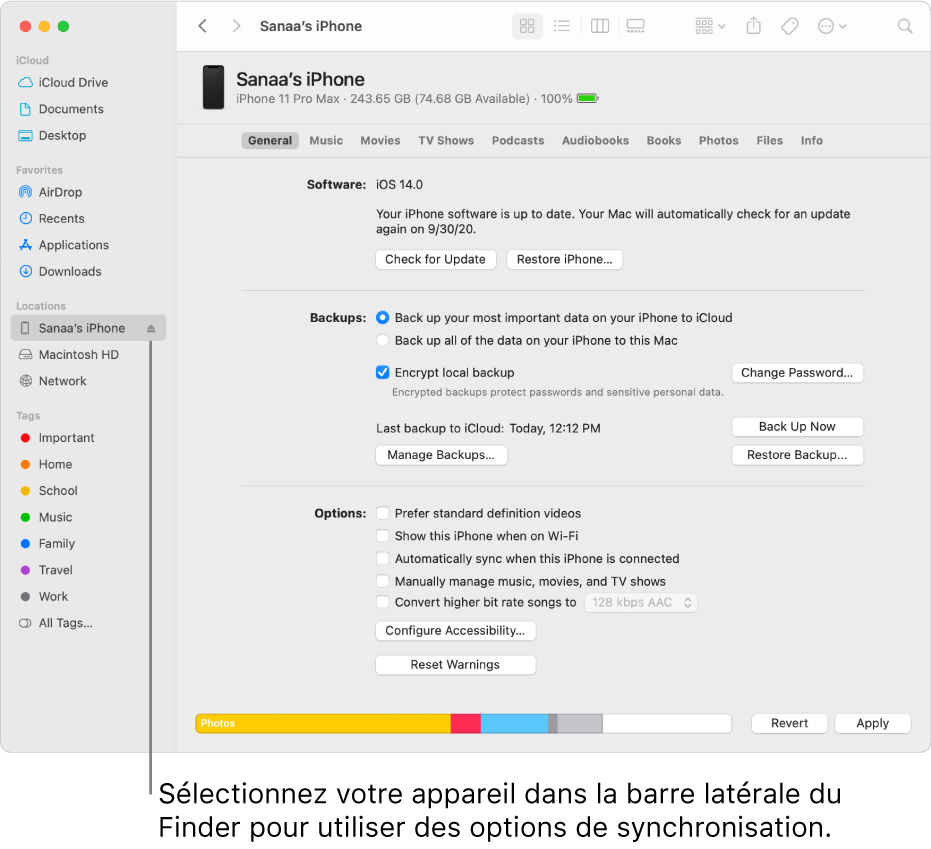Switch to gallery view

(635, 26)
